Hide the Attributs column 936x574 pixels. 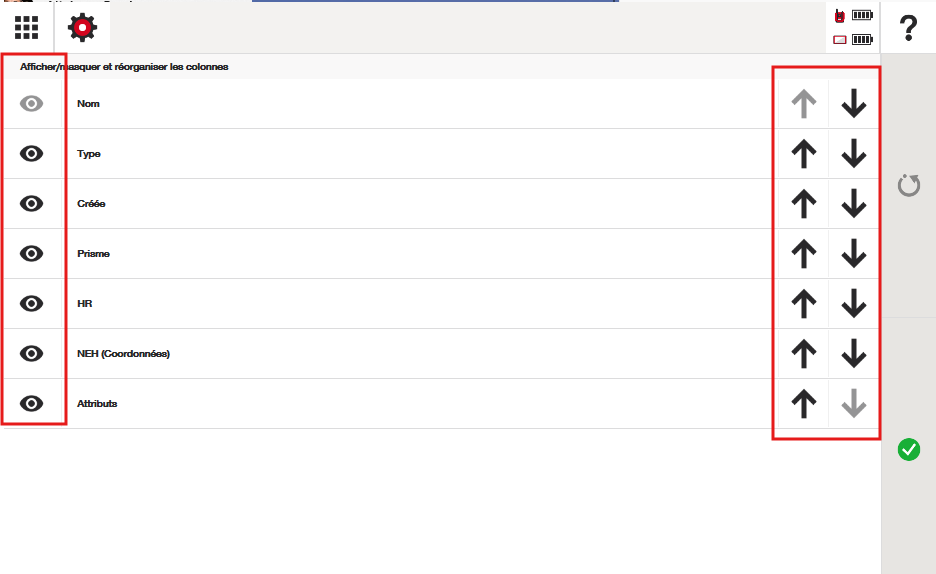(x=32, y=403)
